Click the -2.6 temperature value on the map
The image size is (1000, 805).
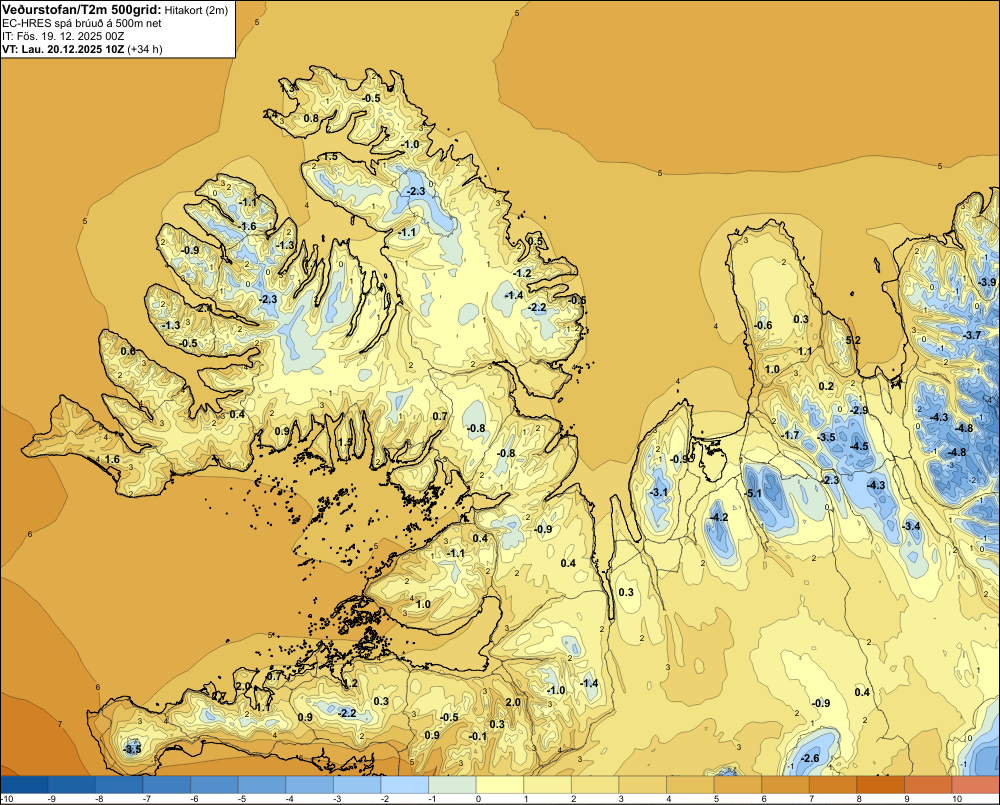[809, 758]
